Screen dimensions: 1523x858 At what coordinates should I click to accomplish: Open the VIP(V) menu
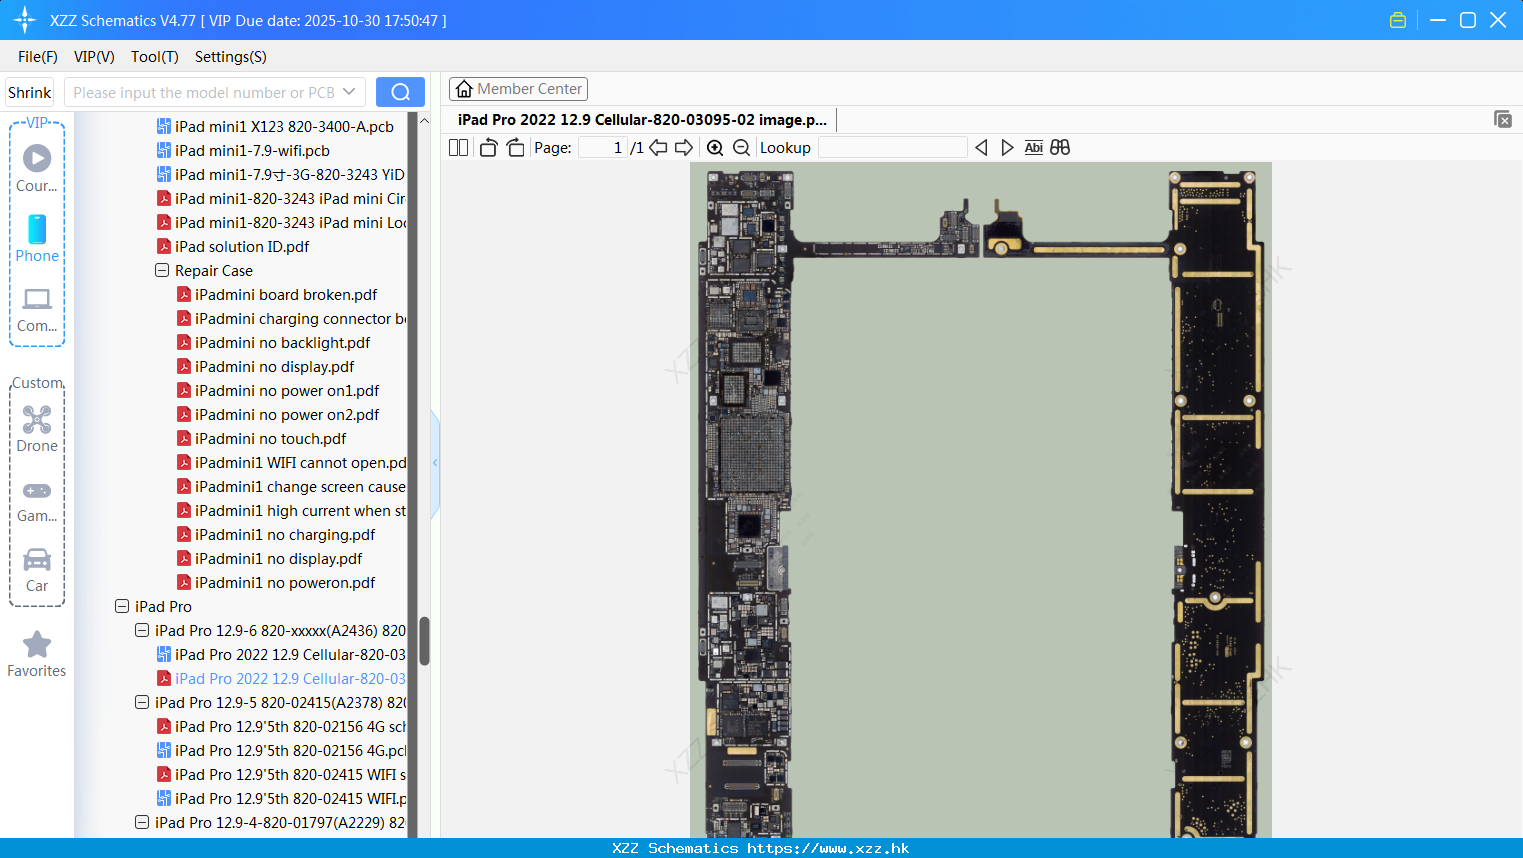(94, 57)
